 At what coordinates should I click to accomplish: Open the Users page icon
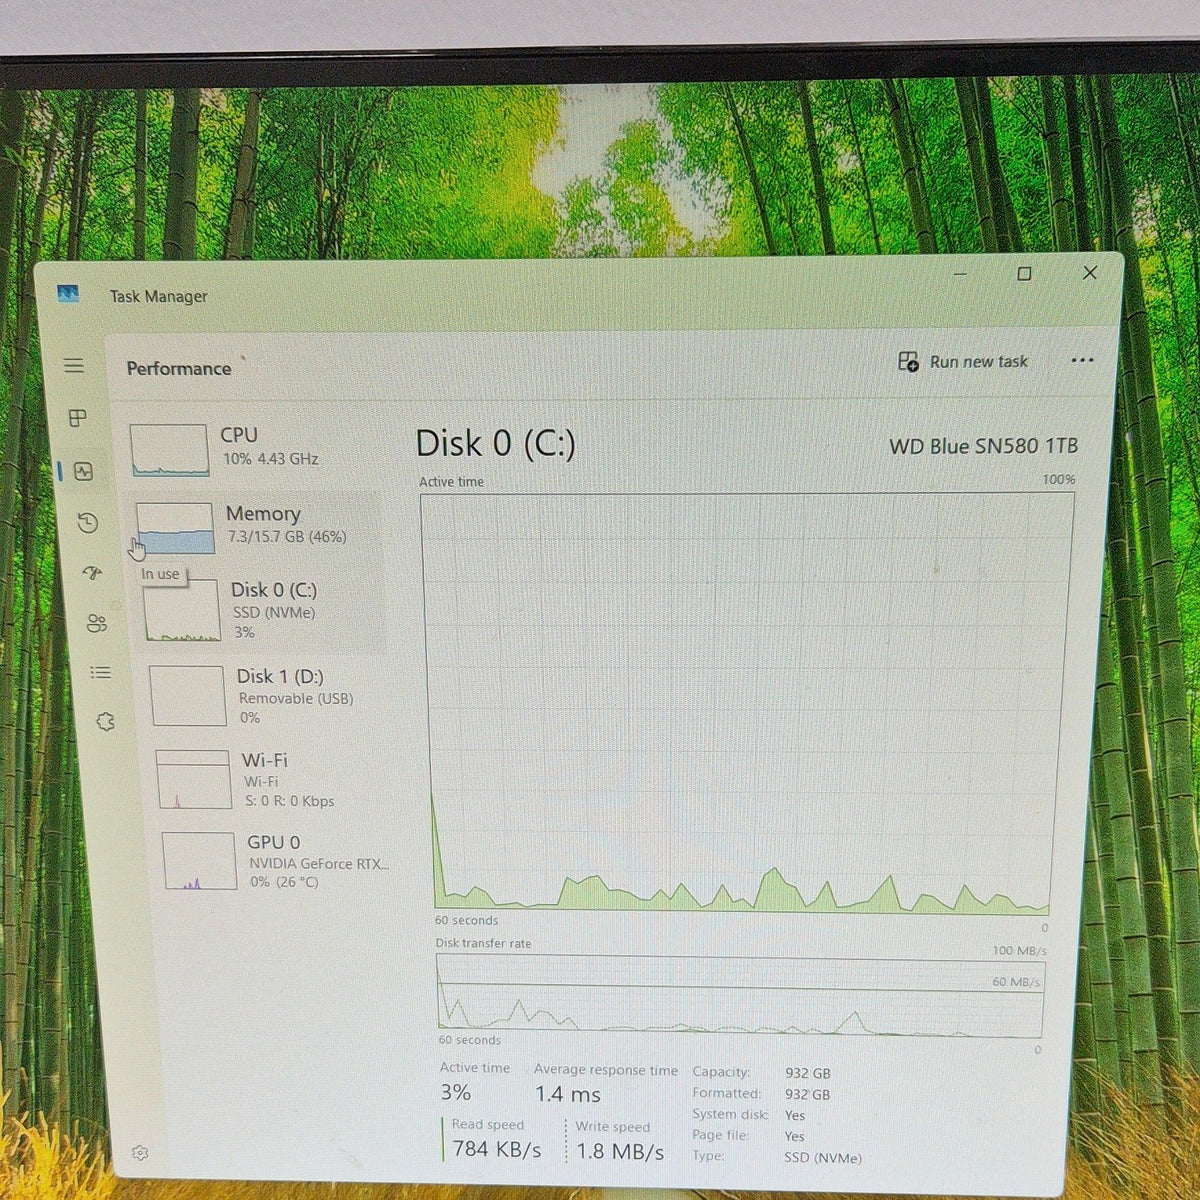[96, 624]
